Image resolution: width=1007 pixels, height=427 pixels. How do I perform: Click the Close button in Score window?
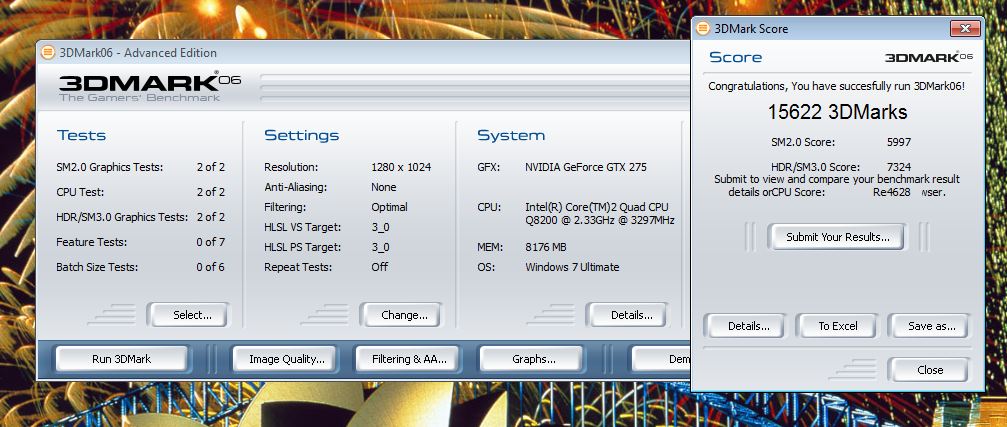pyautogui.click(x=929, y=370)
